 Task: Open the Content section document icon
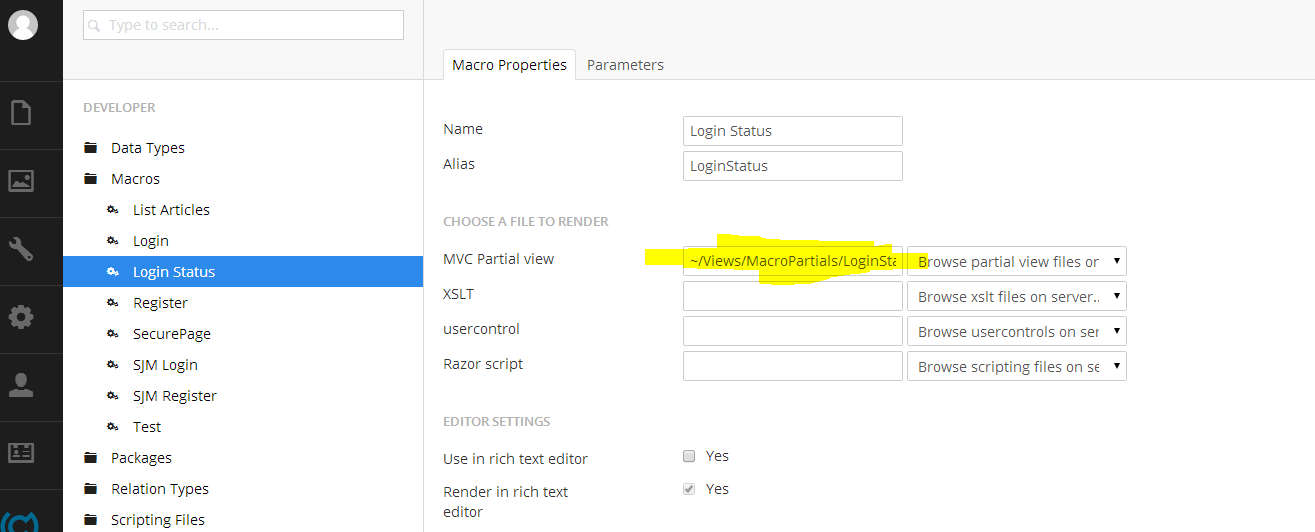coord(21,112)
